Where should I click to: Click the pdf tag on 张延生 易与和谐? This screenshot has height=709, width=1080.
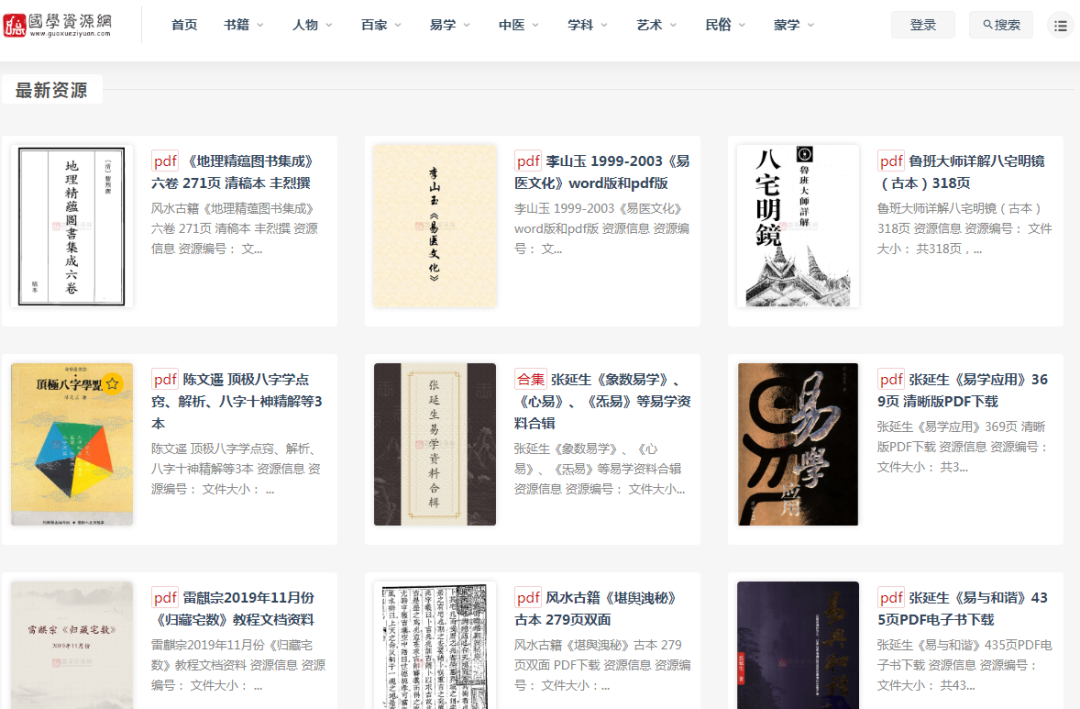(x=891, y=598)
